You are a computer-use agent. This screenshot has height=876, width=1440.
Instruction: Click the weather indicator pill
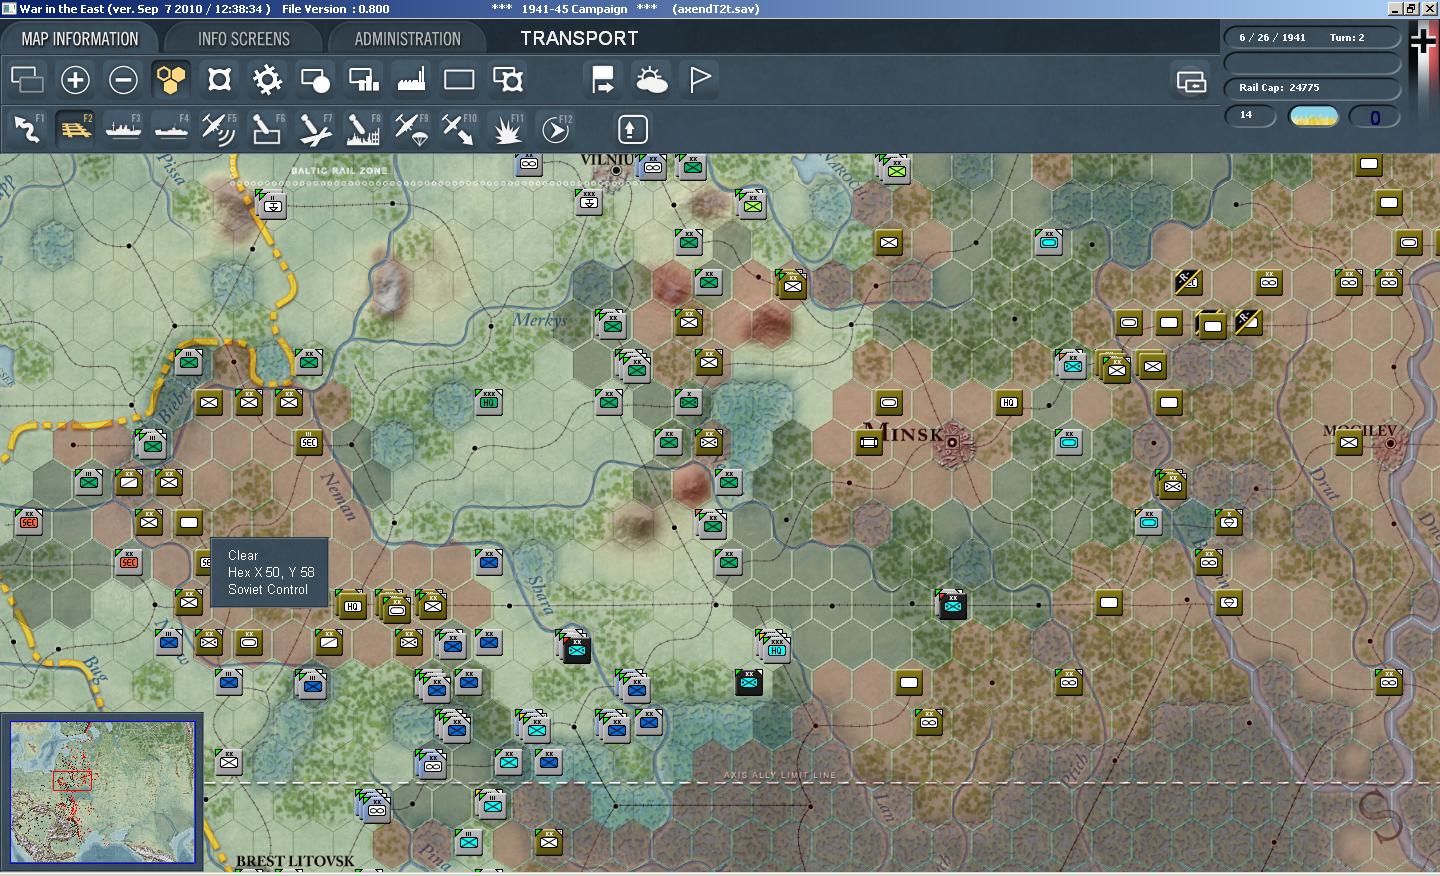[x=1314, y=116]
